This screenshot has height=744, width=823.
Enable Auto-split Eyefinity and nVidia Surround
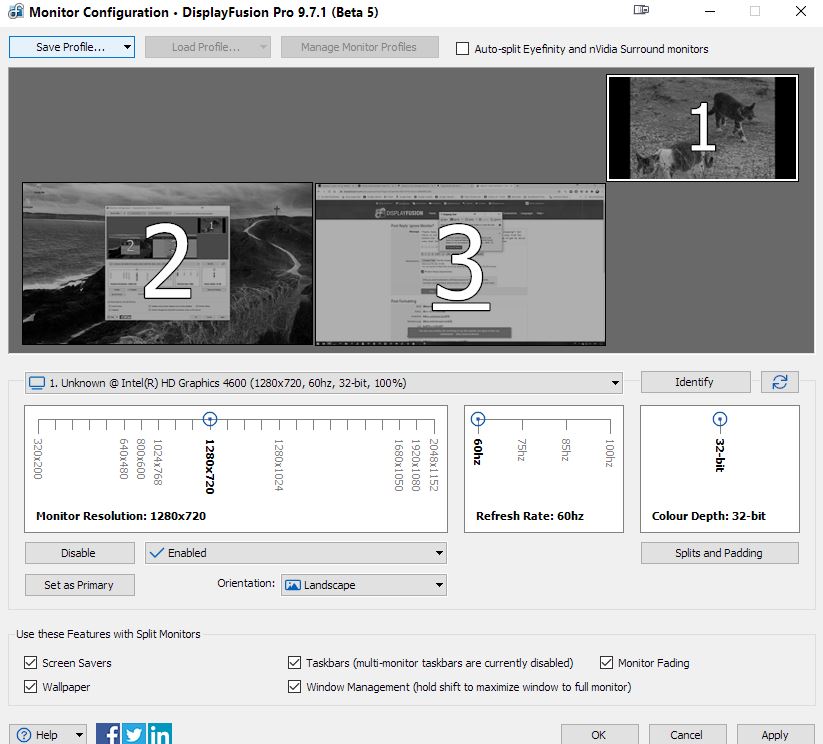click(462, 48)
